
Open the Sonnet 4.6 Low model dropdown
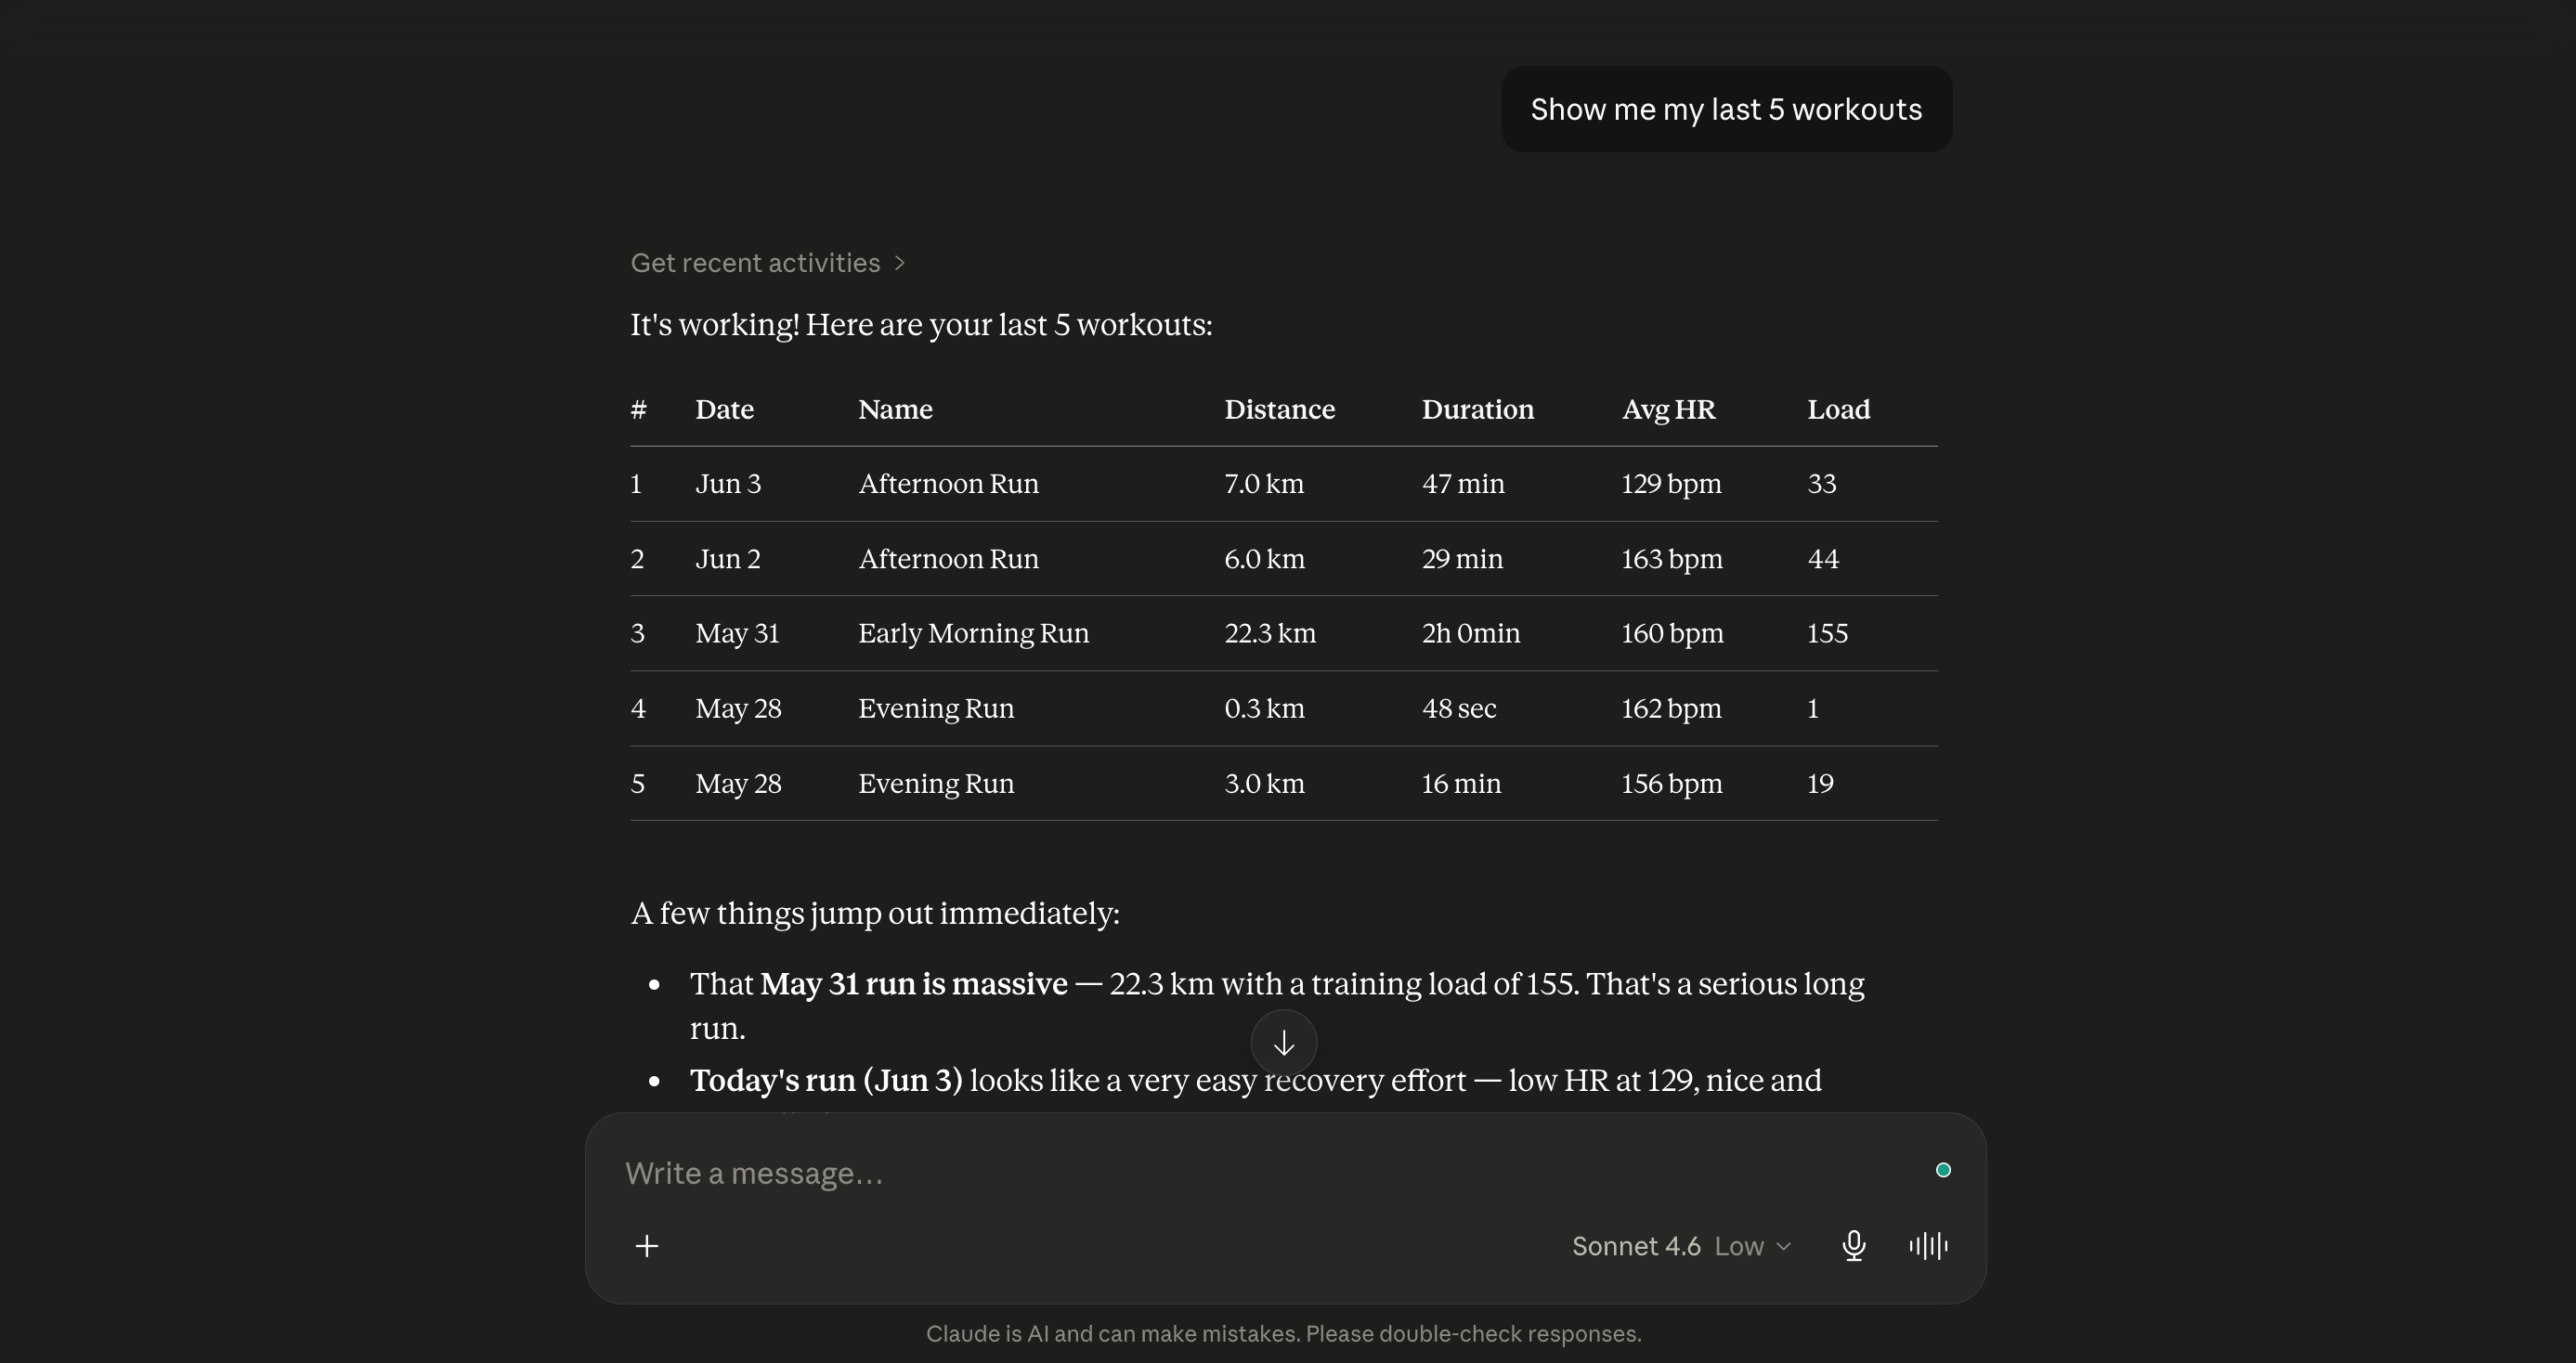point(1682,1246)
